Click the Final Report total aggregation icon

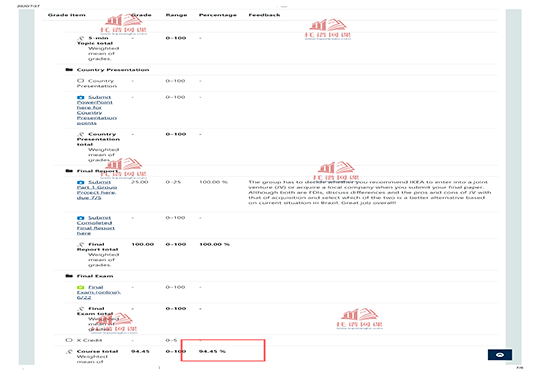coord(81,244)
